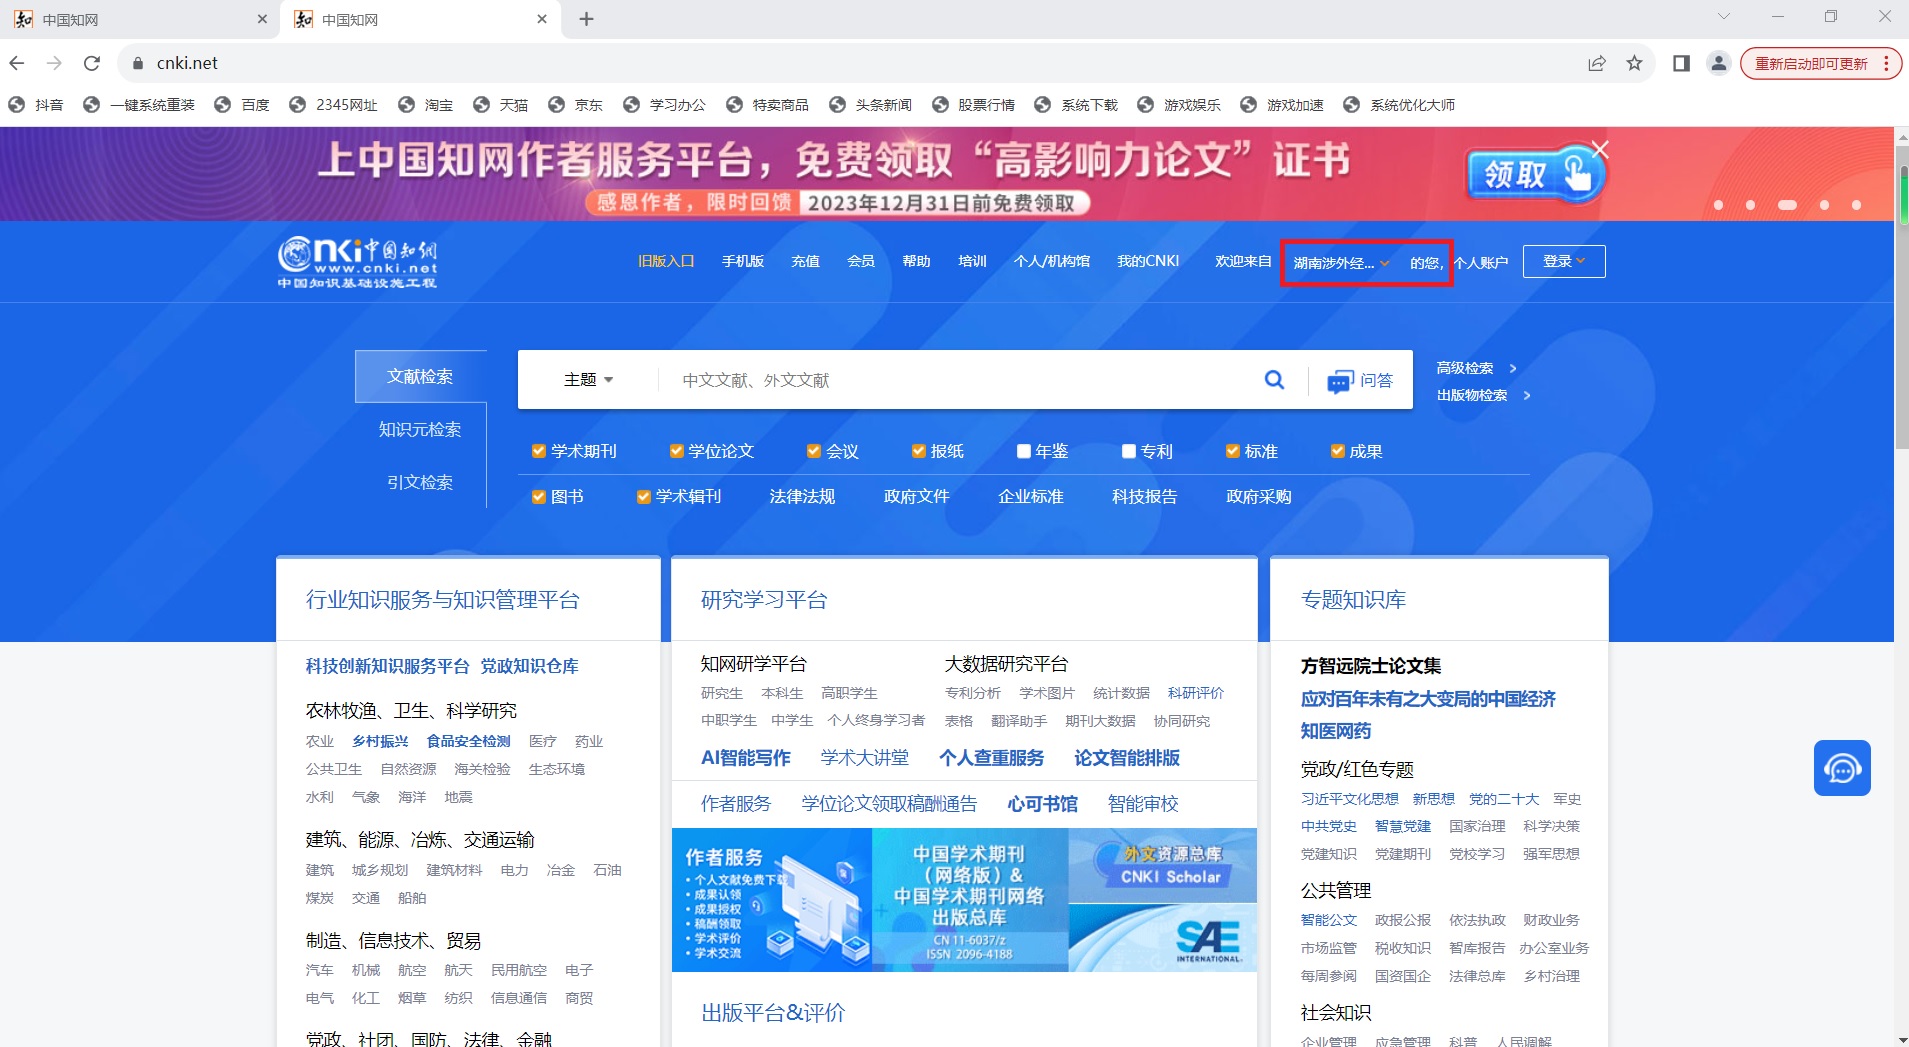Uncheck the 图书 checkbox
This screenshot has width=1909, height=1047.
539,496
